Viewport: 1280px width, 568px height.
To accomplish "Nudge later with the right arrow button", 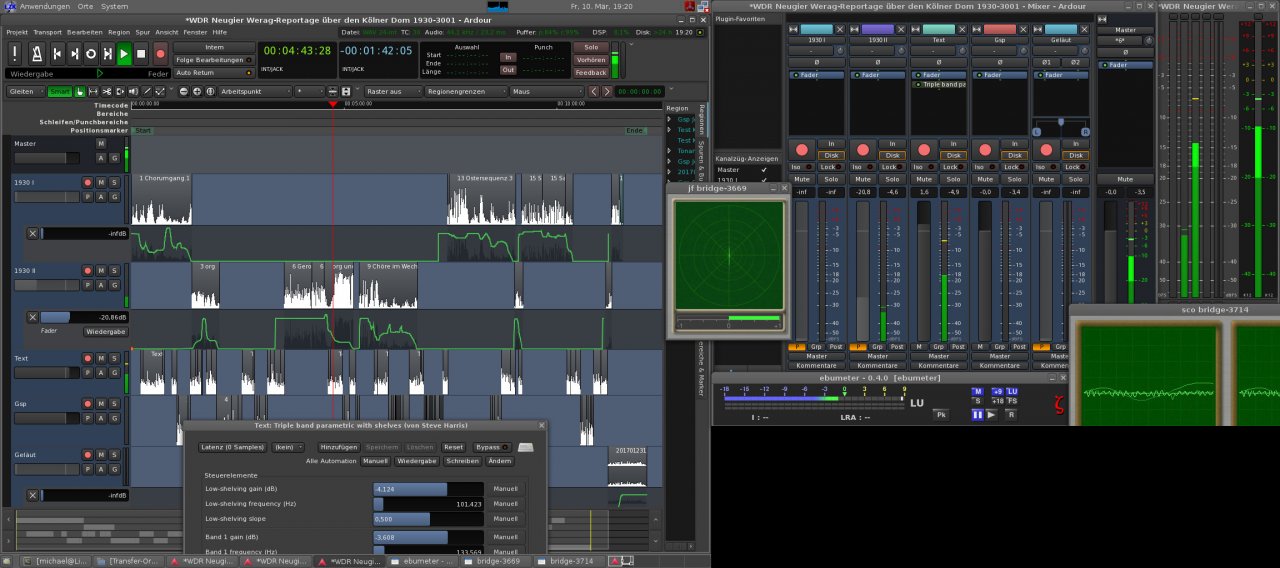I will pos(607,91).
